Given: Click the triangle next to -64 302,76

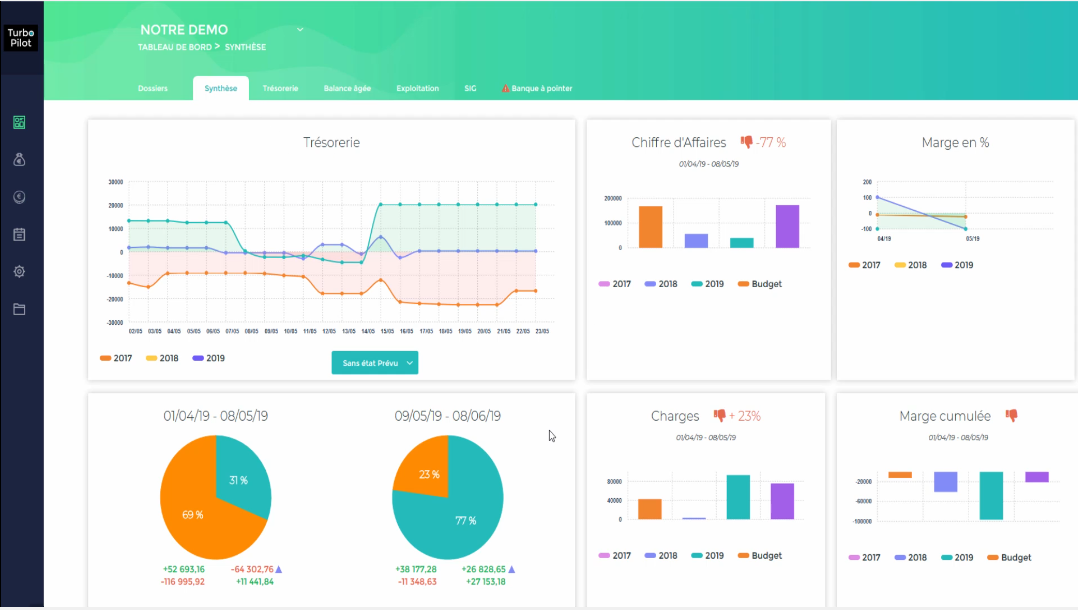Looking at the screenshot, I should click(x=278, y=569).
